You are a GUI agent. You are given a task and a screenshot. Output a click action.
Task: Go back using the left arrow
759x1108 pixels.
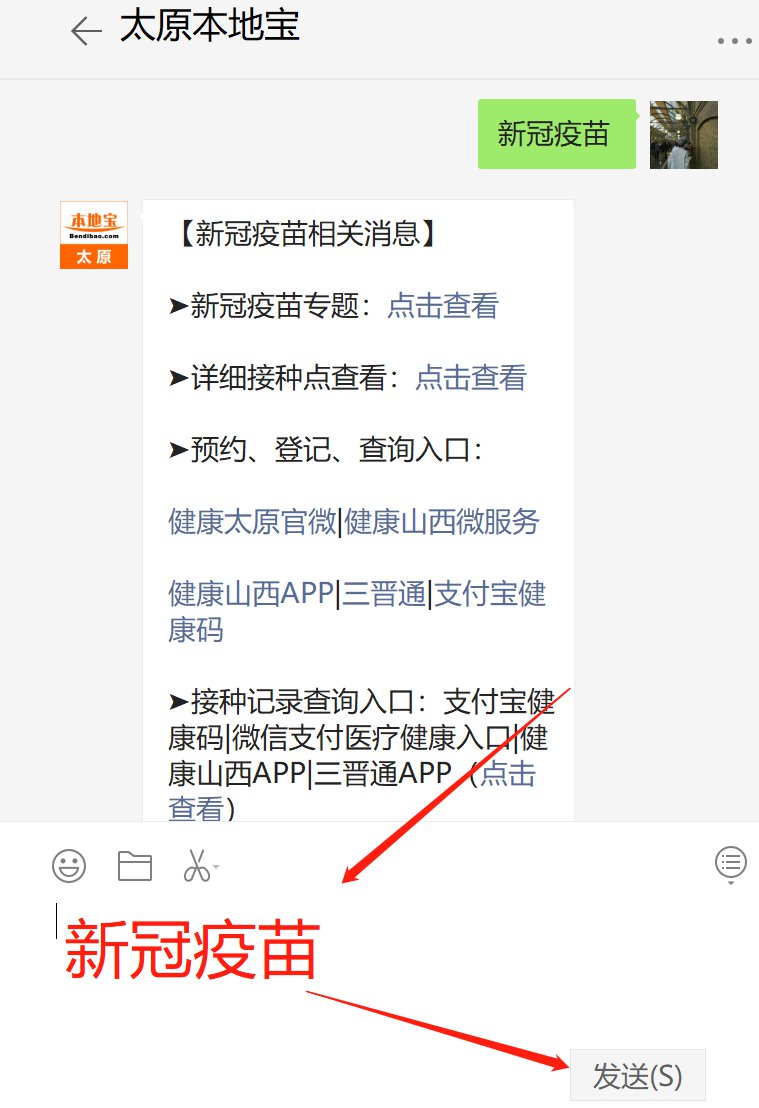[x=86, y=31]
